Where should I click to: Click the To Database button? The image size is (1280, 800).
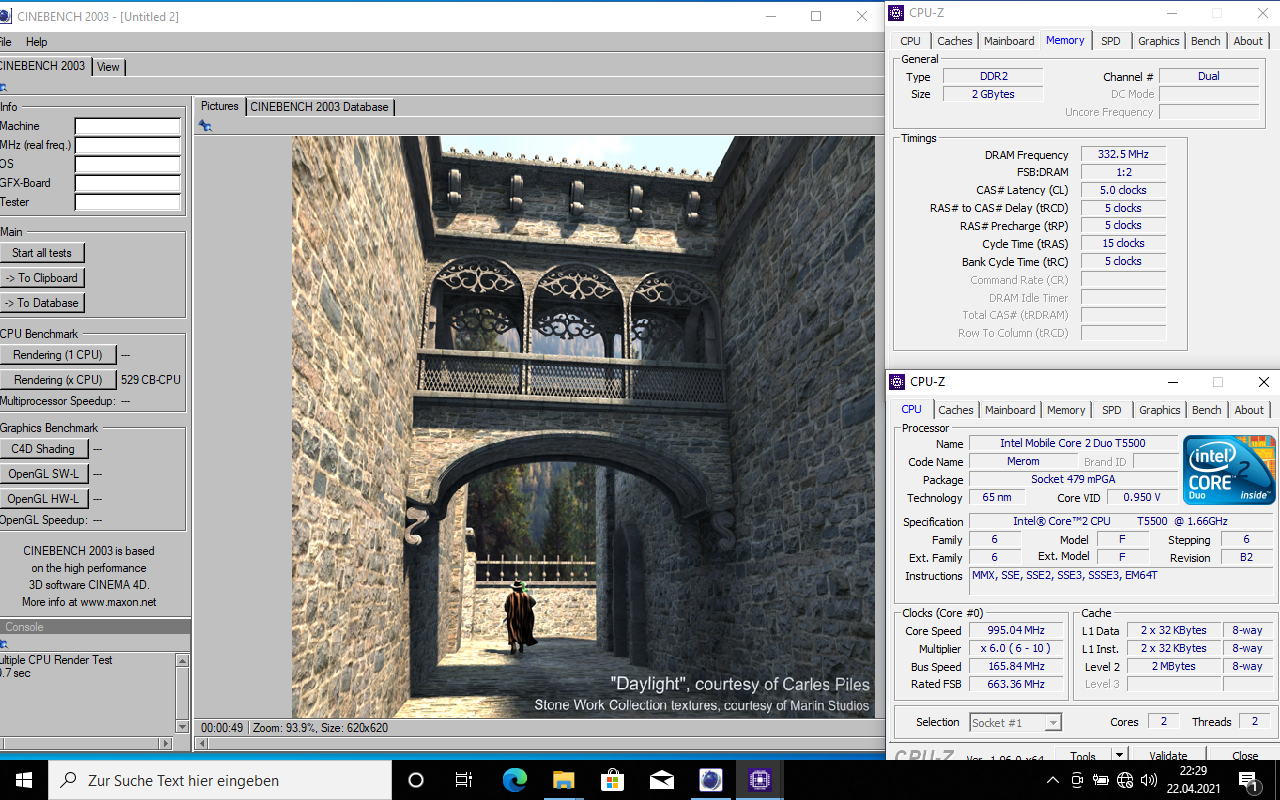(42, 303)
